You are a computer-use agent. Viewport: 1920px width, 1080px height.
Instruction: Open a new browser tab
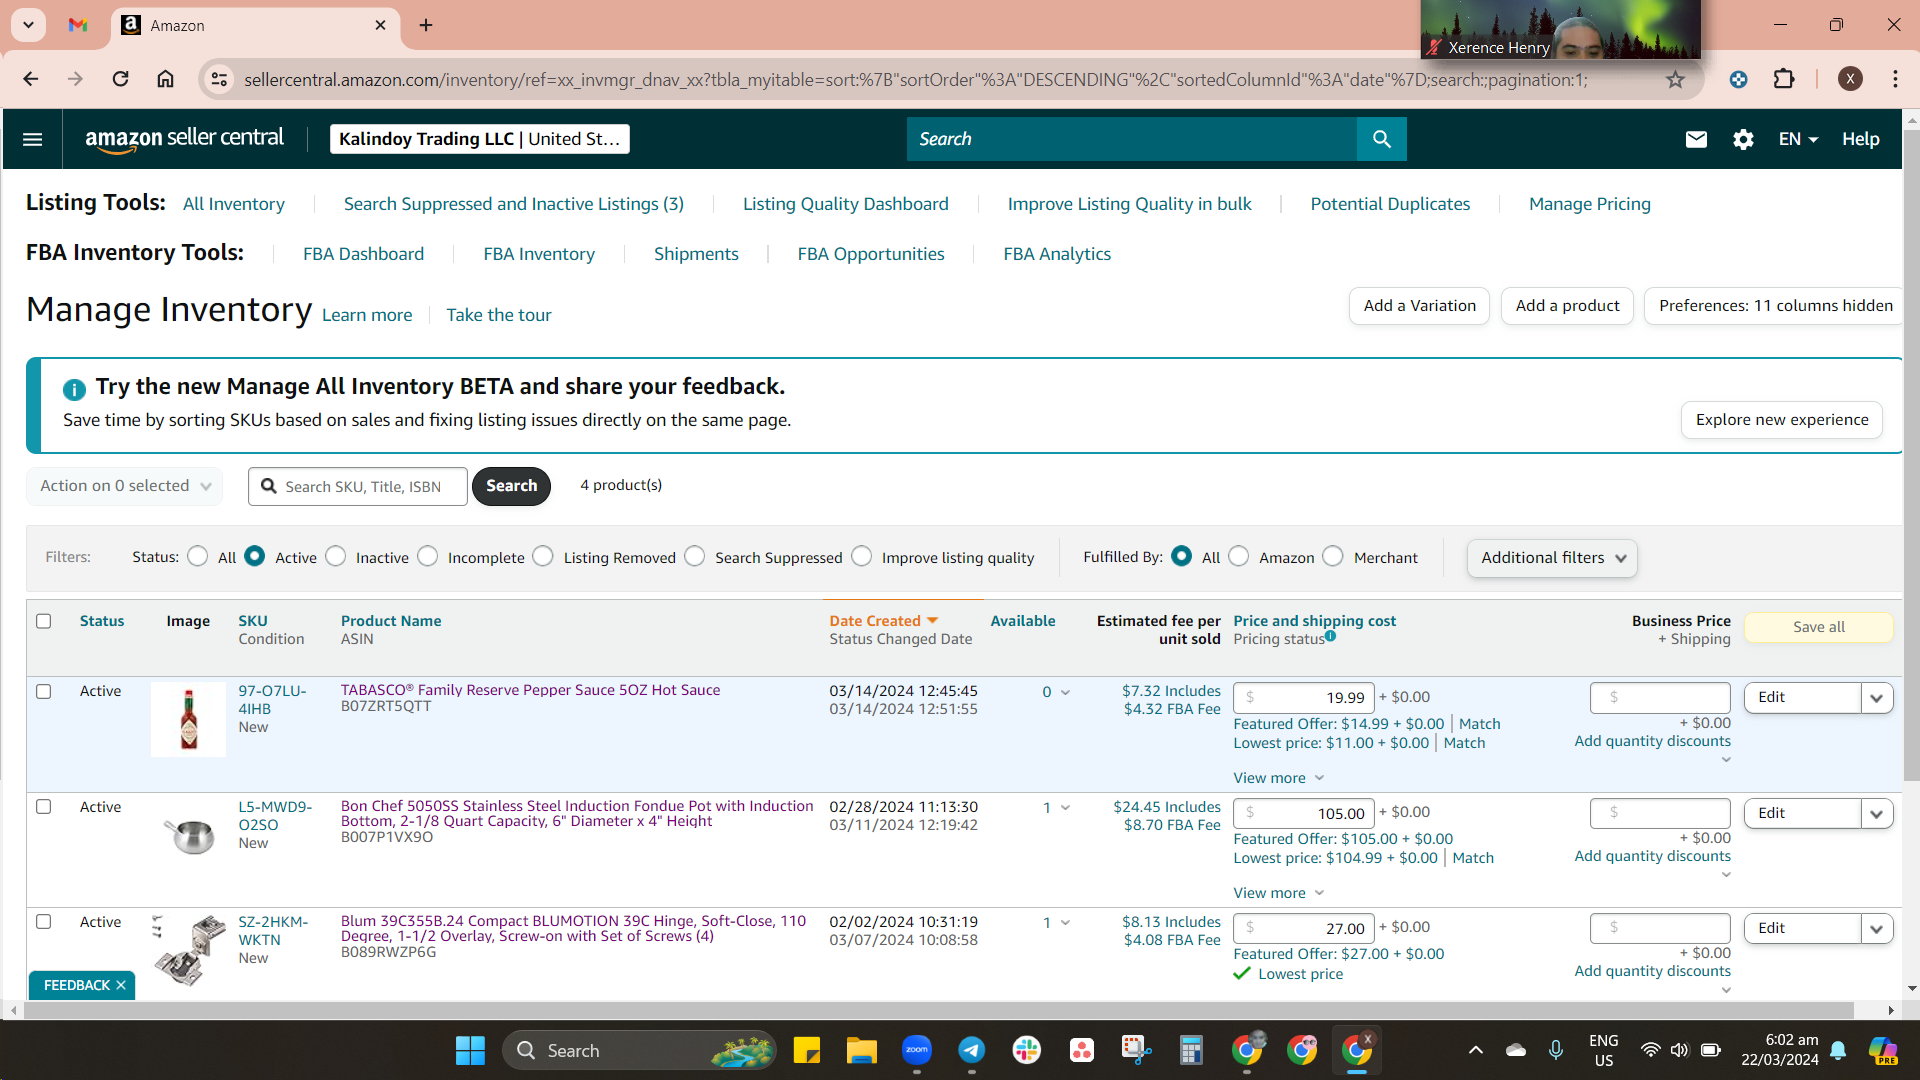pos(426,25)
